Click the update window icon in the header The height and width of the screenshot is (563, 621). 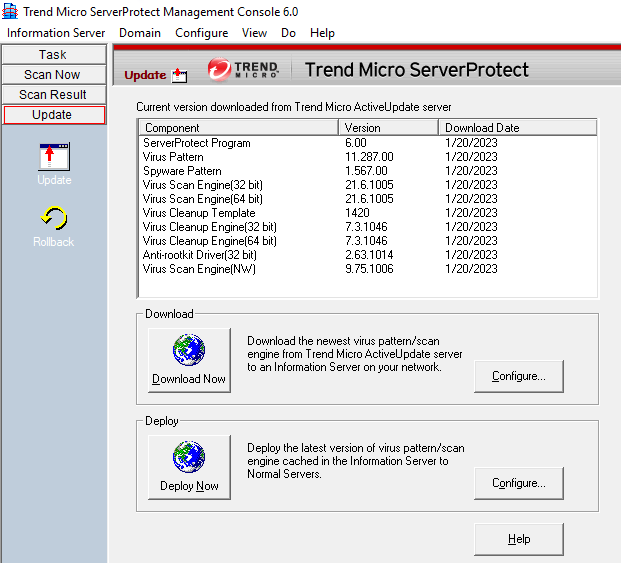point(179,75)
